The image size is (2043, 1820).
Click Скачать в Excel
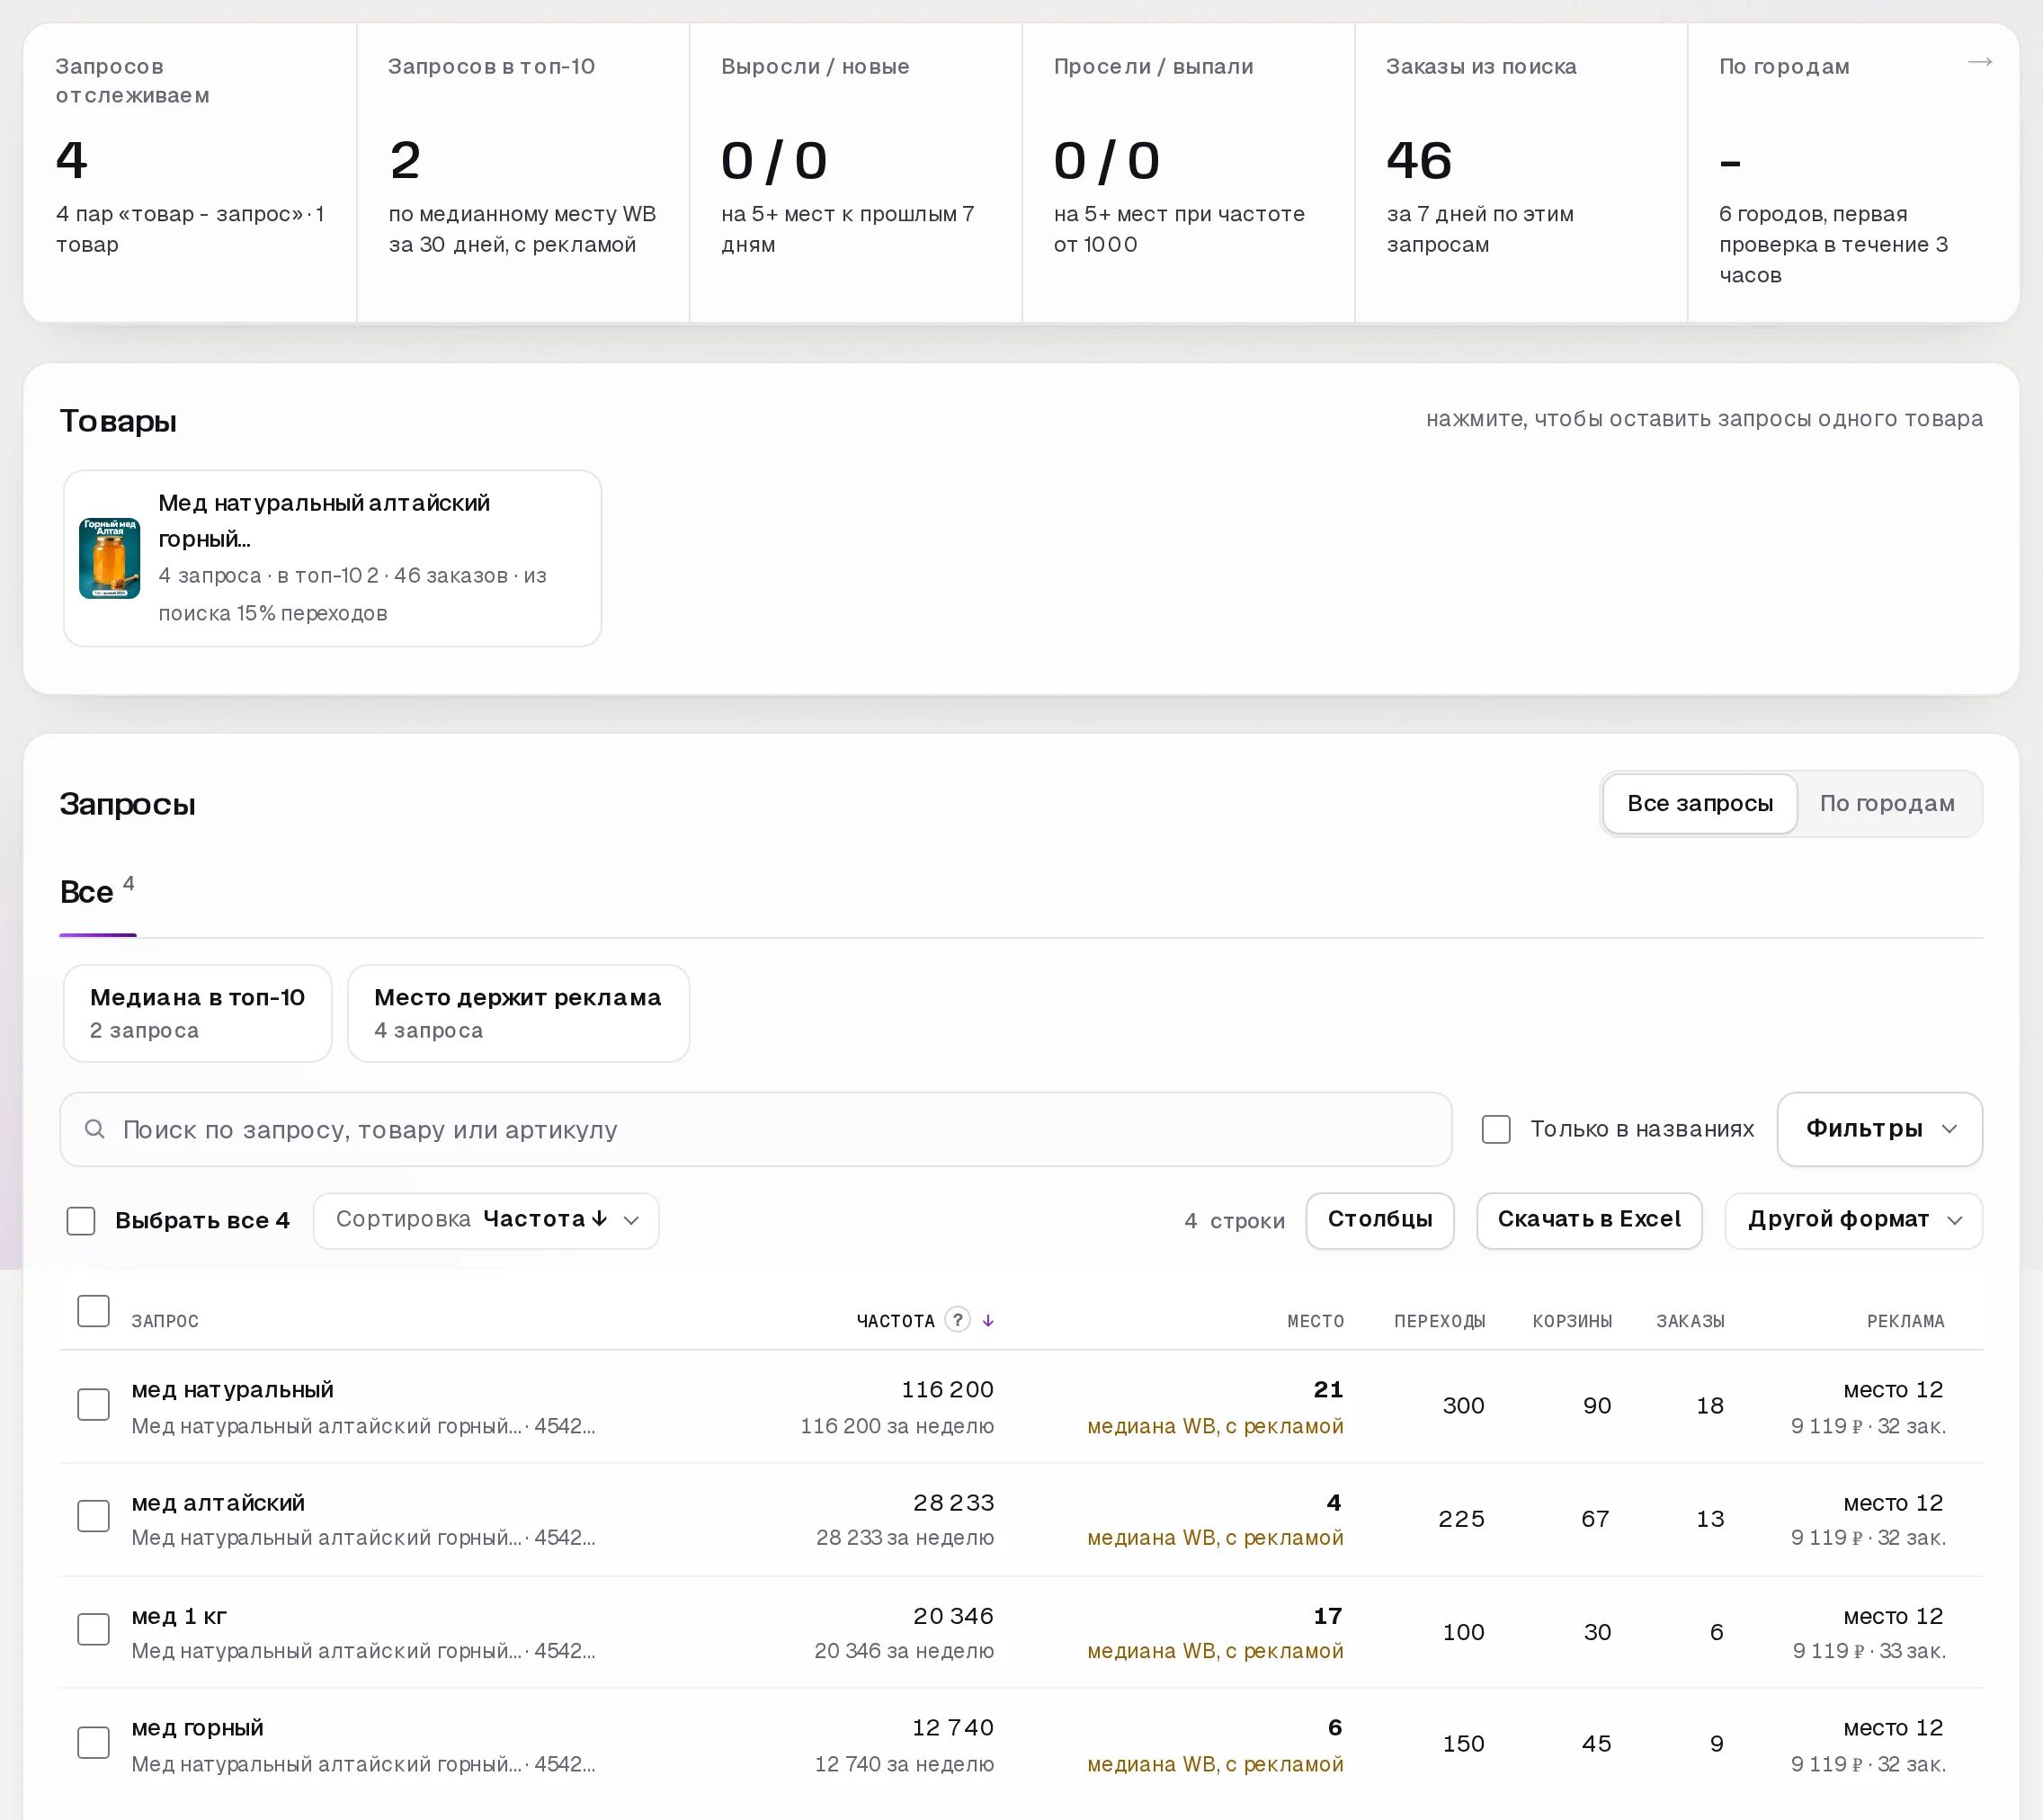click(1588, 1220)
